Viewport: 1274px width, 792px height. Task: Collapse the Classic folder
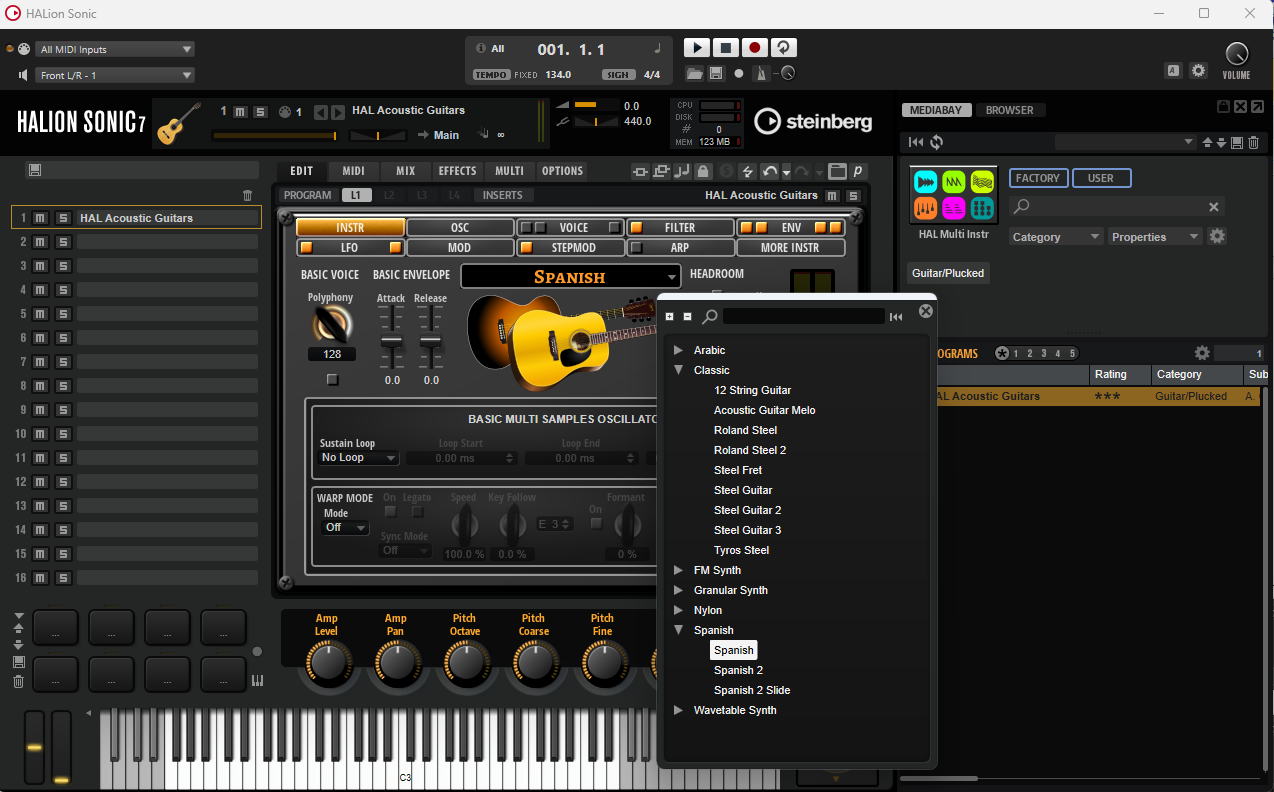(679, 370)
